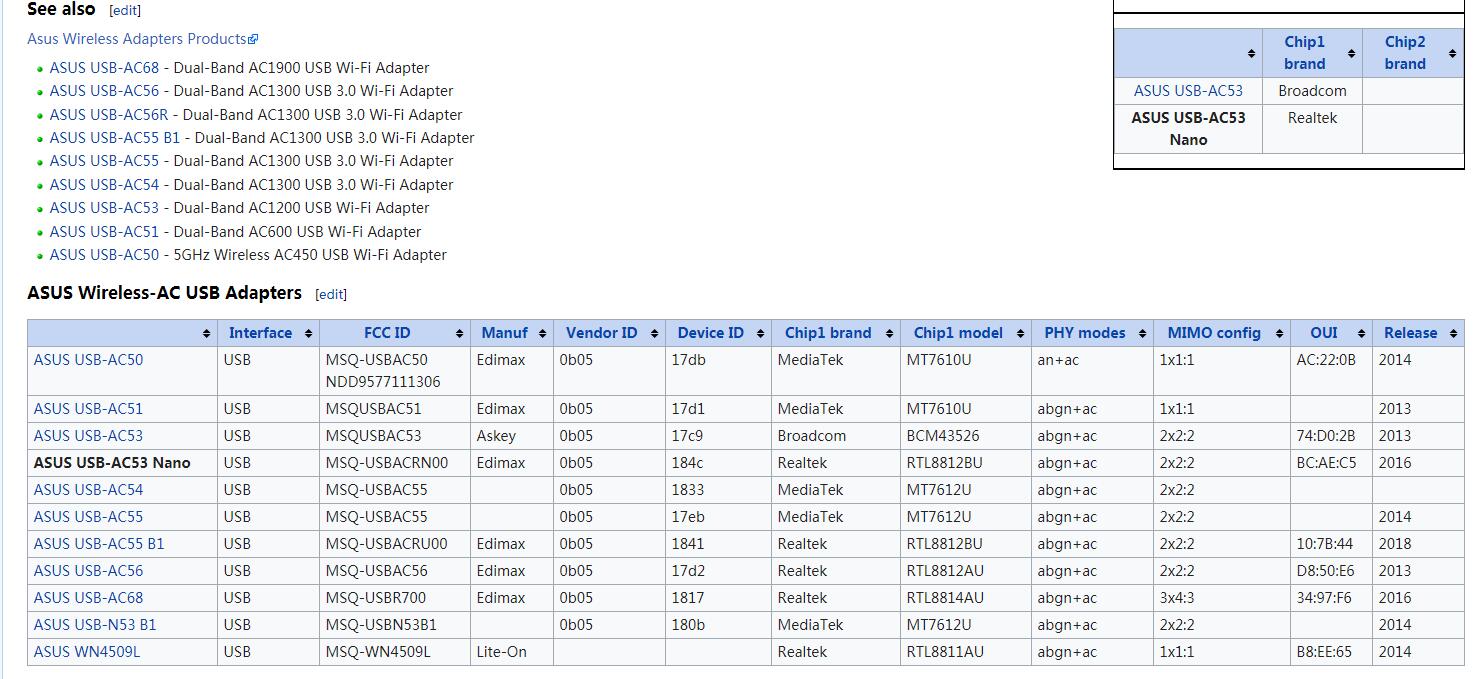This screenshot has height=679, width=1474.
Task: Select Release cell 2018
Action: pyautogui.click(x=1418, y=544)
